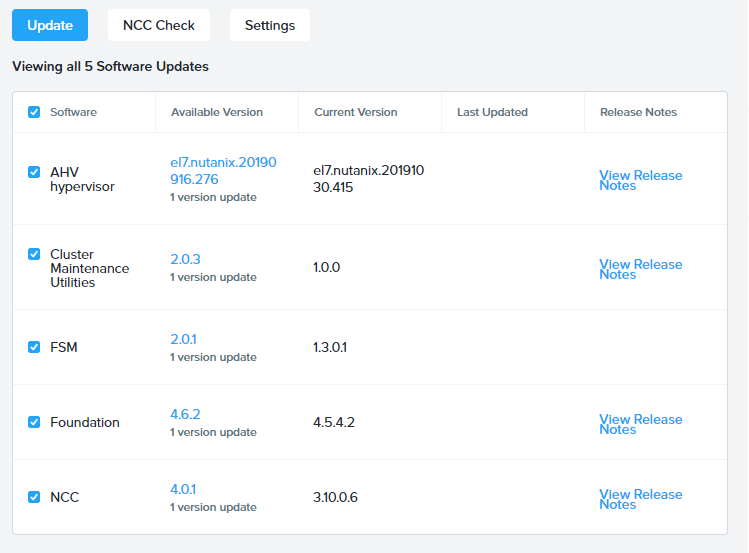Open the NCC Check tab
This screenshot has width=749, height=553.
[159, 25]
